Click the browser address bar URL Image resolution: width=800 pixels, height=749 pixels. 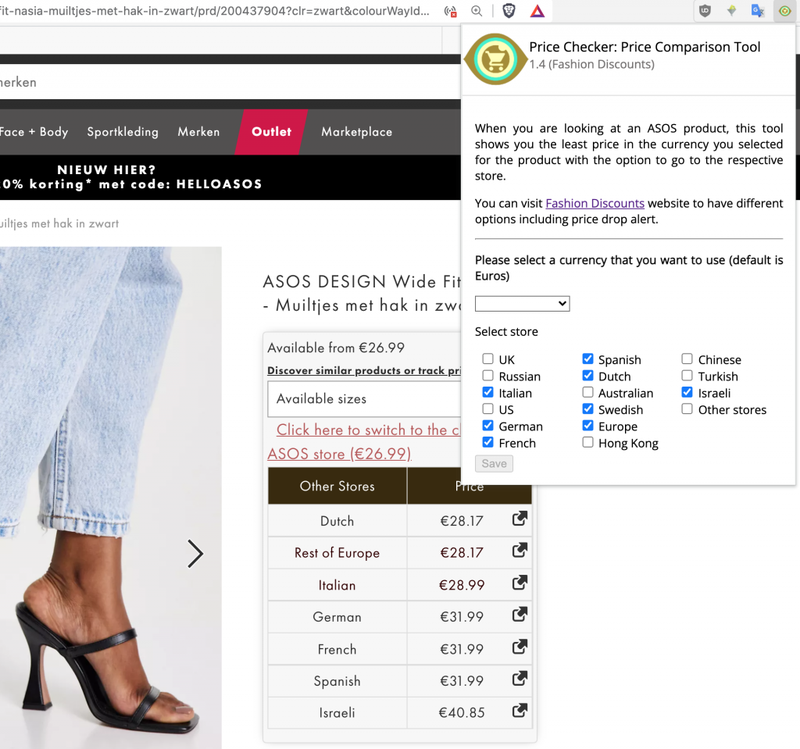coord(214,11)
